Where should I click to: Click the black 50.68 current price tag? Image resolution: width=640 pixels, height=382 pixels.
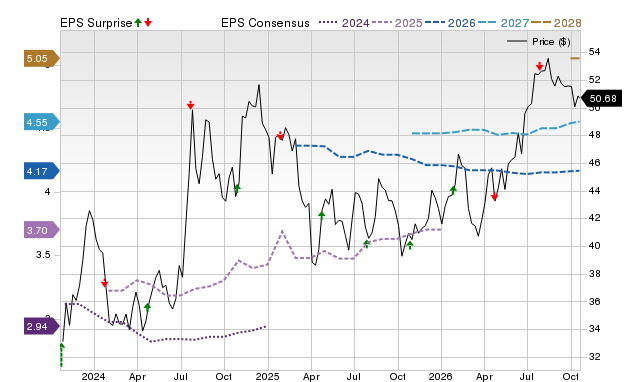601,98
